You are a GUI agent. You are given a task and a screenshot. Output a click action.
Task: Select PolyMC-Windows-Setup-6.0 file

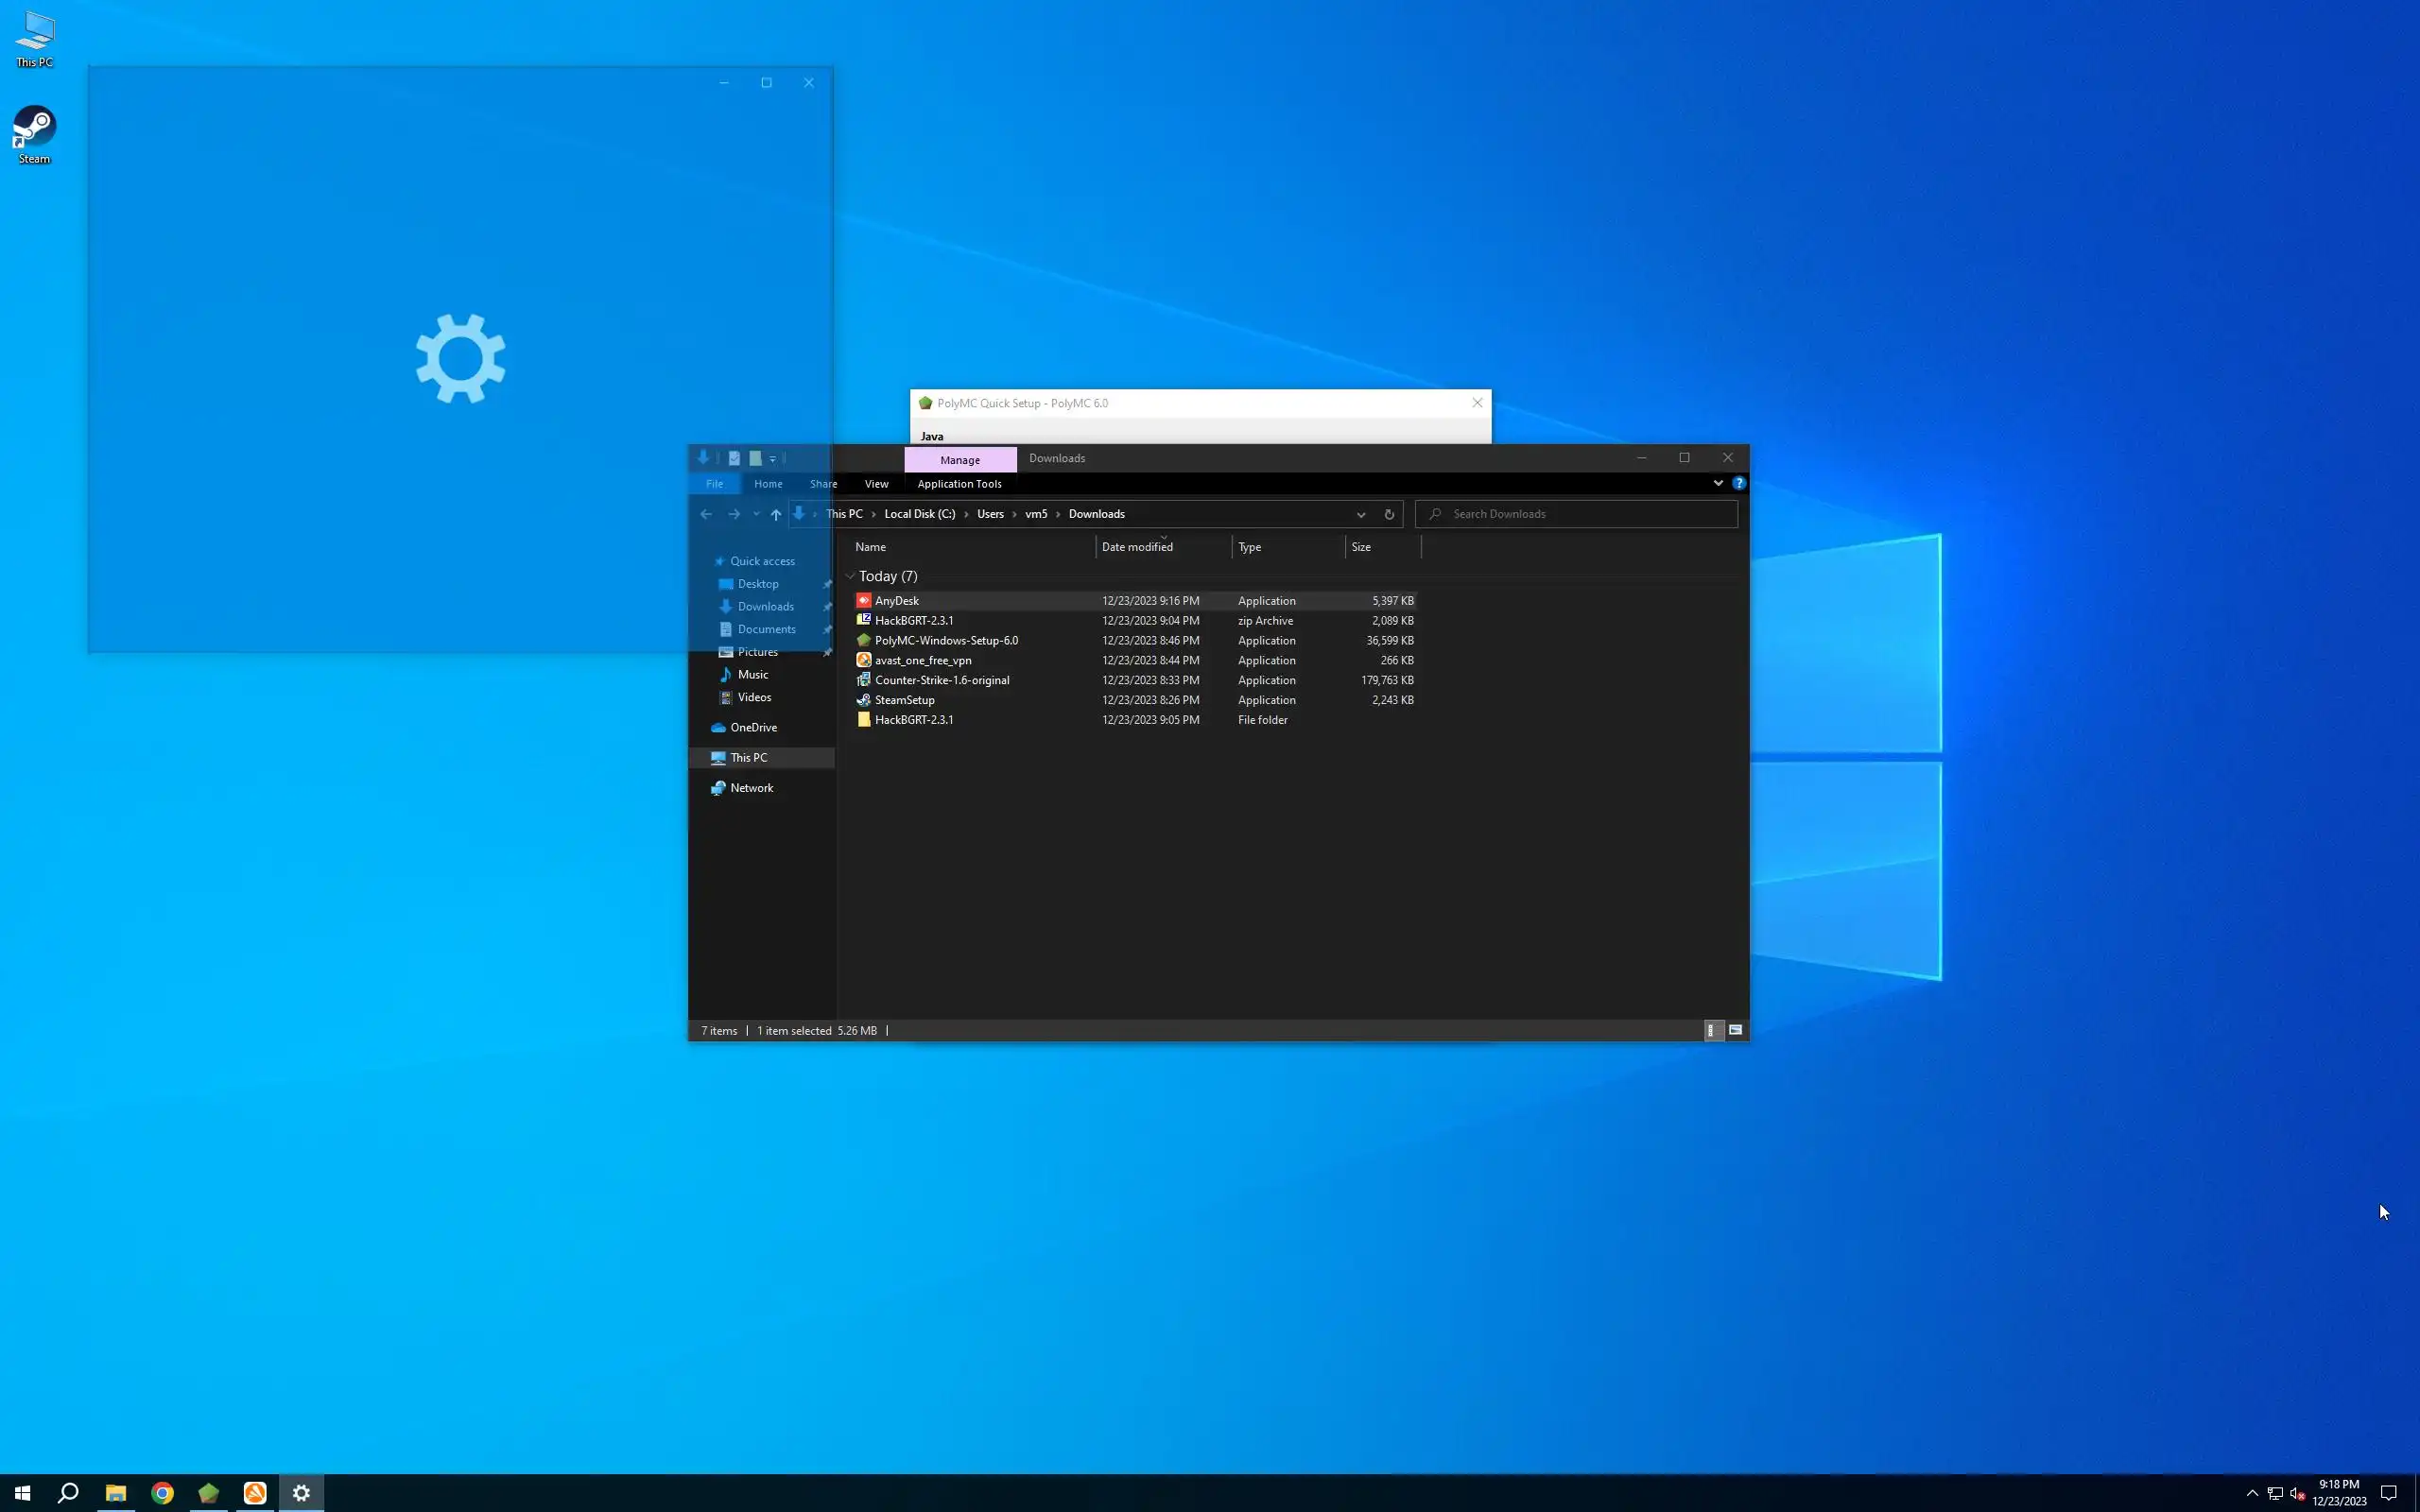[946, 640]
